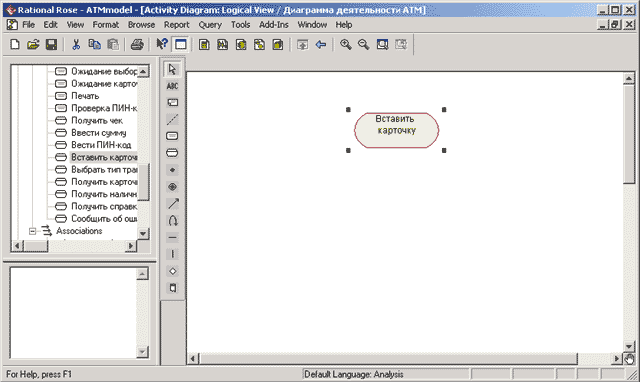Select Anchor Note to Item tool

coord(172,120)
